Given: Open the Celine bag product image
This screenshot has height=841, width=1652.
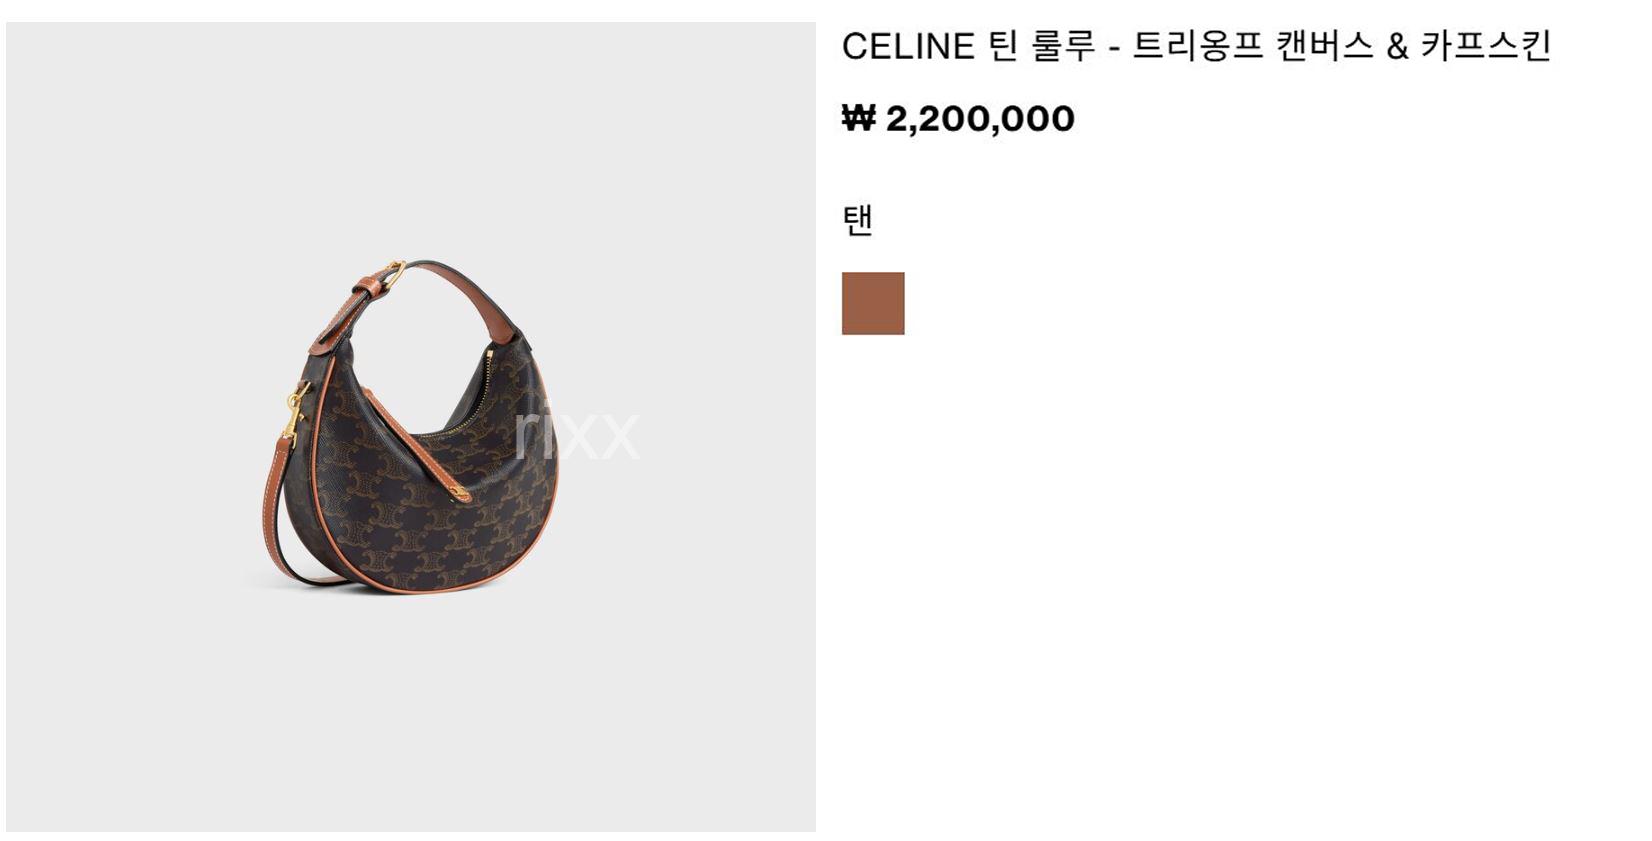Looking at the screenshot, I should point(411,427).
